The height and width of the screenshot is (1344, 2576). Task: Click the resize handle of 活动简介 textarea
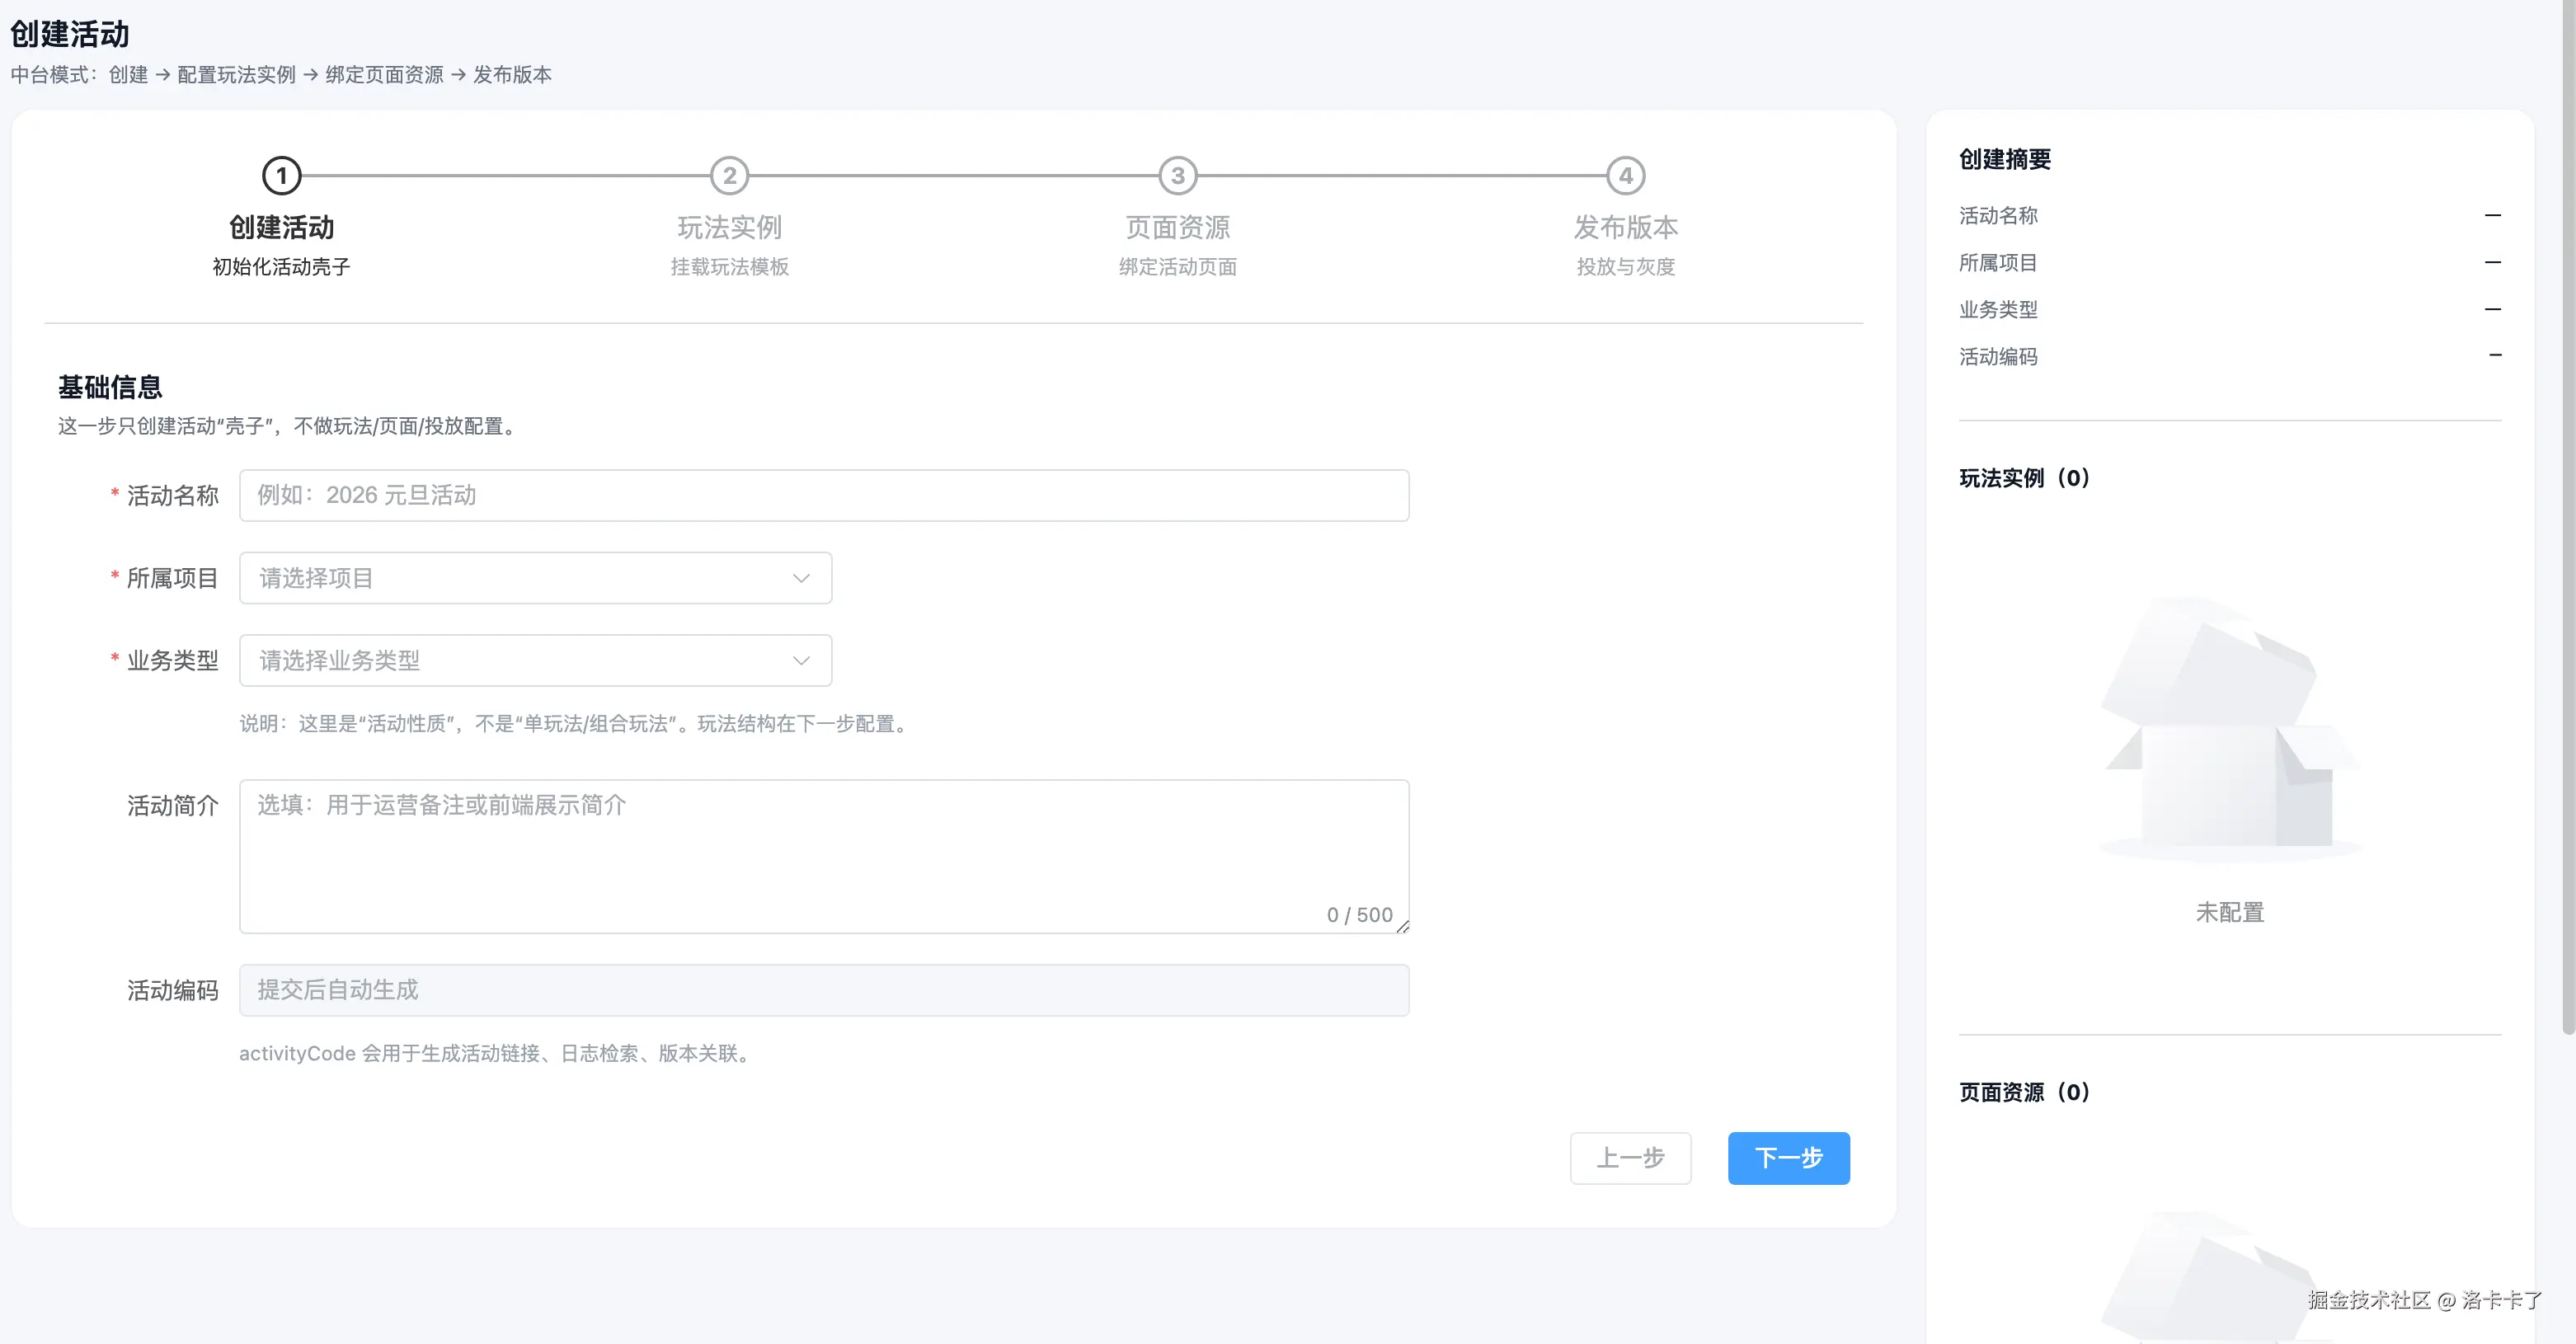coord(1403,927)
